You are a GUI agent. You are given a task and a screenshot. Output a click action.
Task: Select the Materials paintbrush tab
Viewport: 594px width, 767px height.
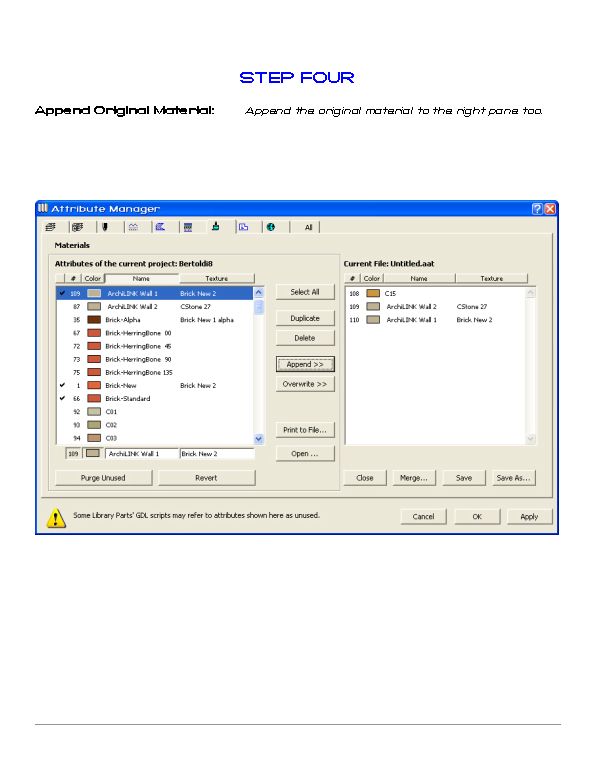click(x=215, y=226)
